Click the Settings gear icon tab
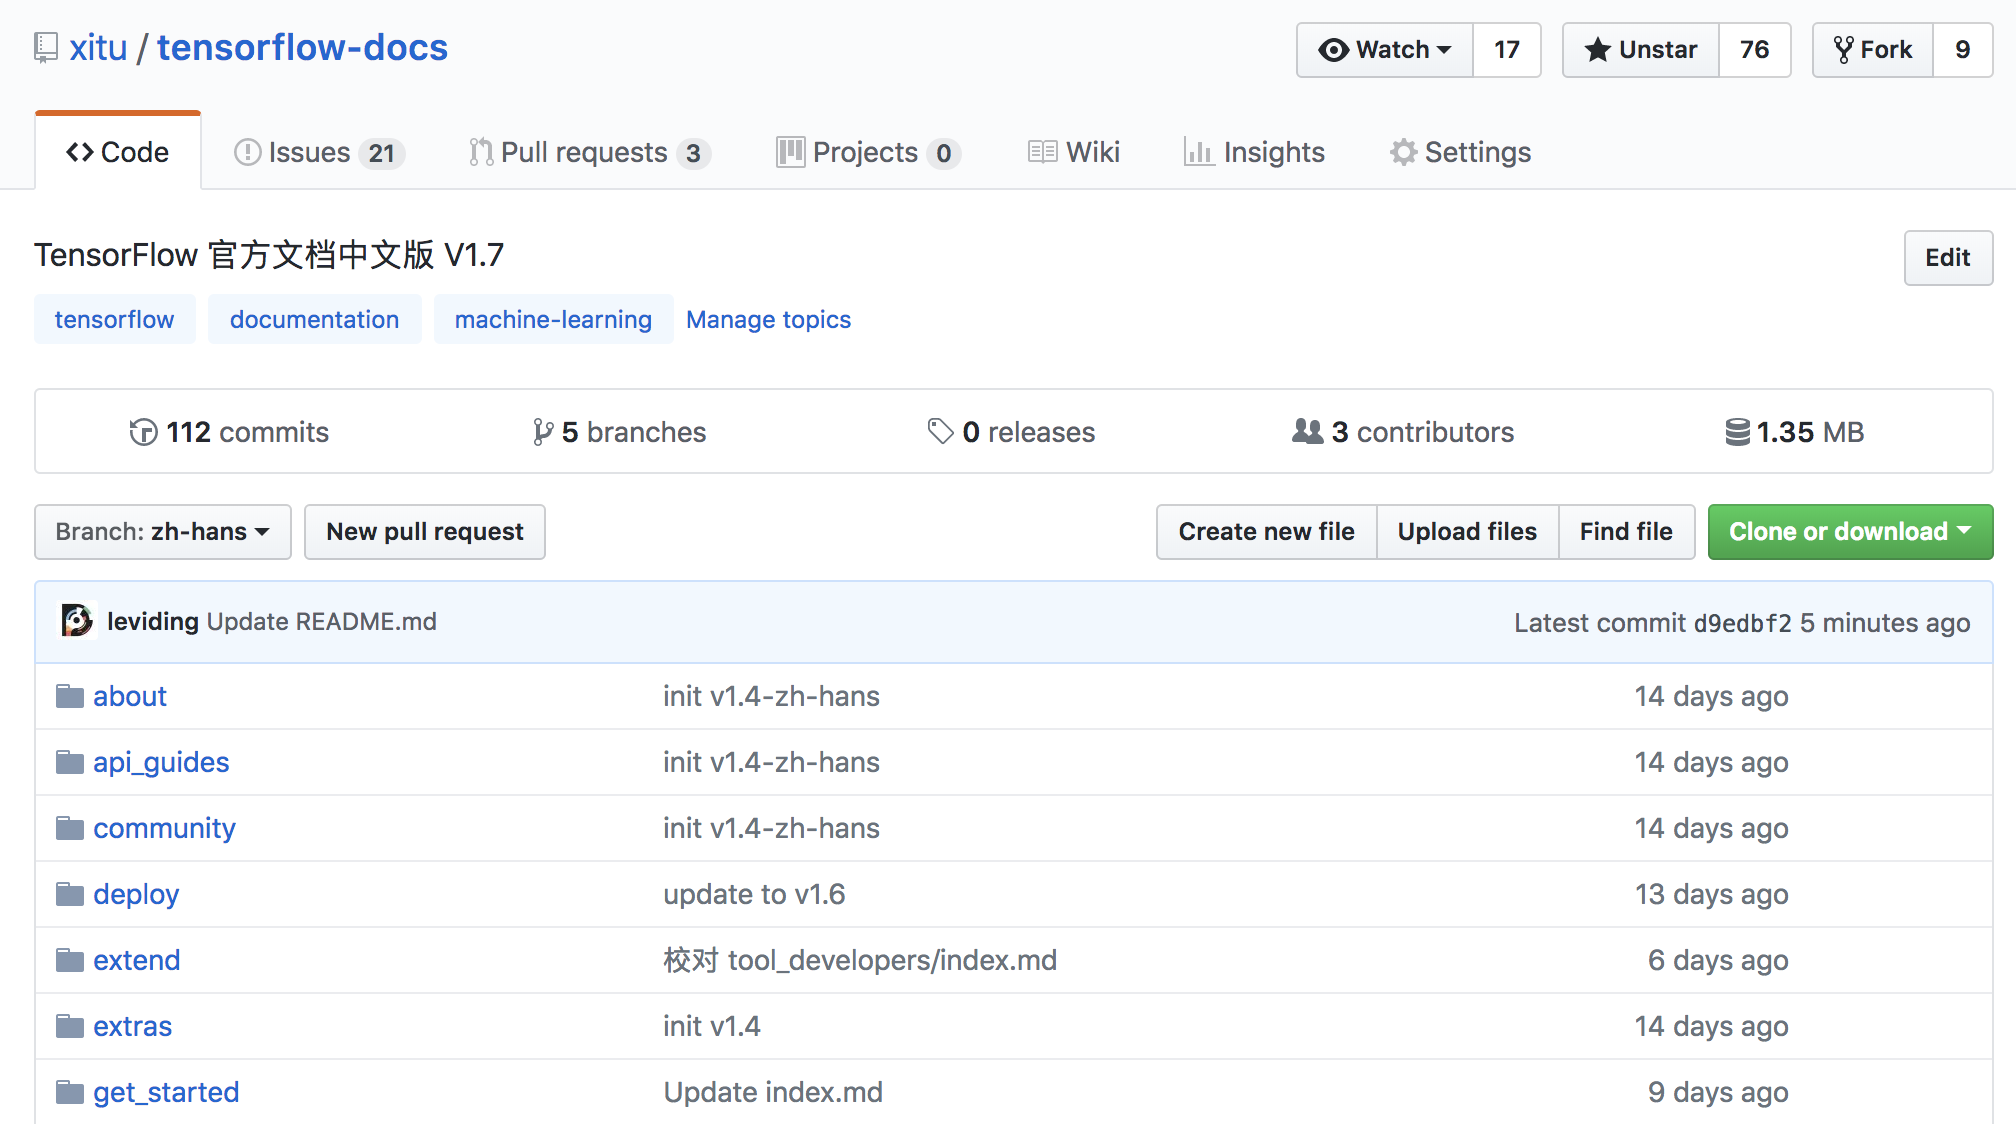The image size is (2016, 1124). (1403, 152)
